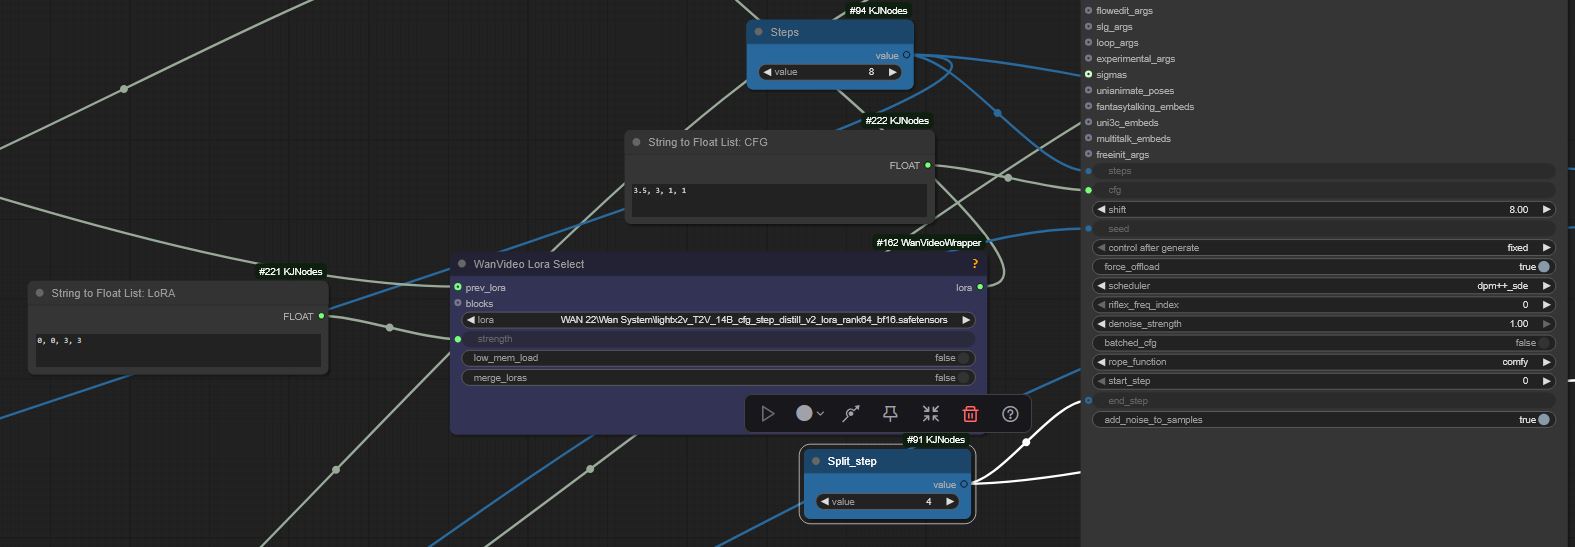Select next lora file with right arrow
The width and height of the screenshot is (1575, 547).
tap(966, 320)
